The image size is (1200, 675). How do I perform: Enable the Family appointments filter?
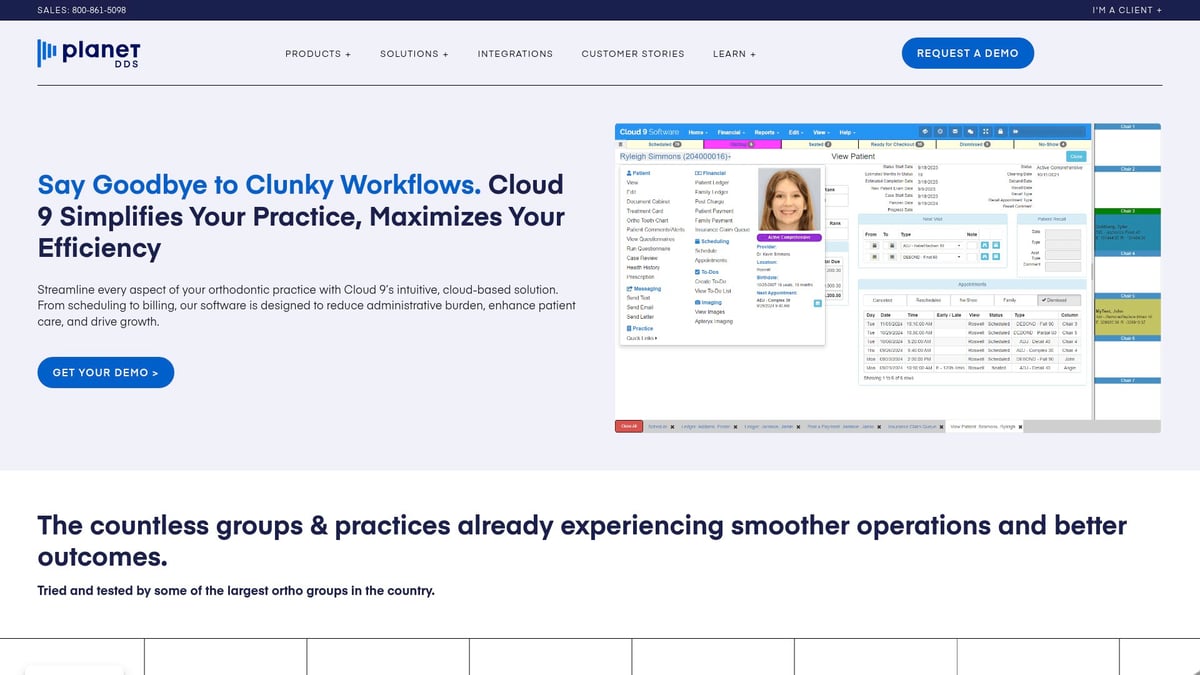[x=1009, y=299]
